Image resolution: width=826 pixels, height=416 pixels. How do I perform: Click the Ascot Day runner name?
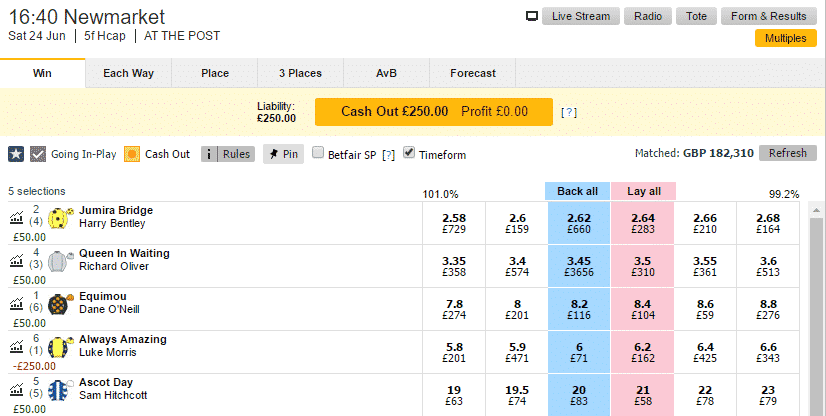(x=106, y=382)
